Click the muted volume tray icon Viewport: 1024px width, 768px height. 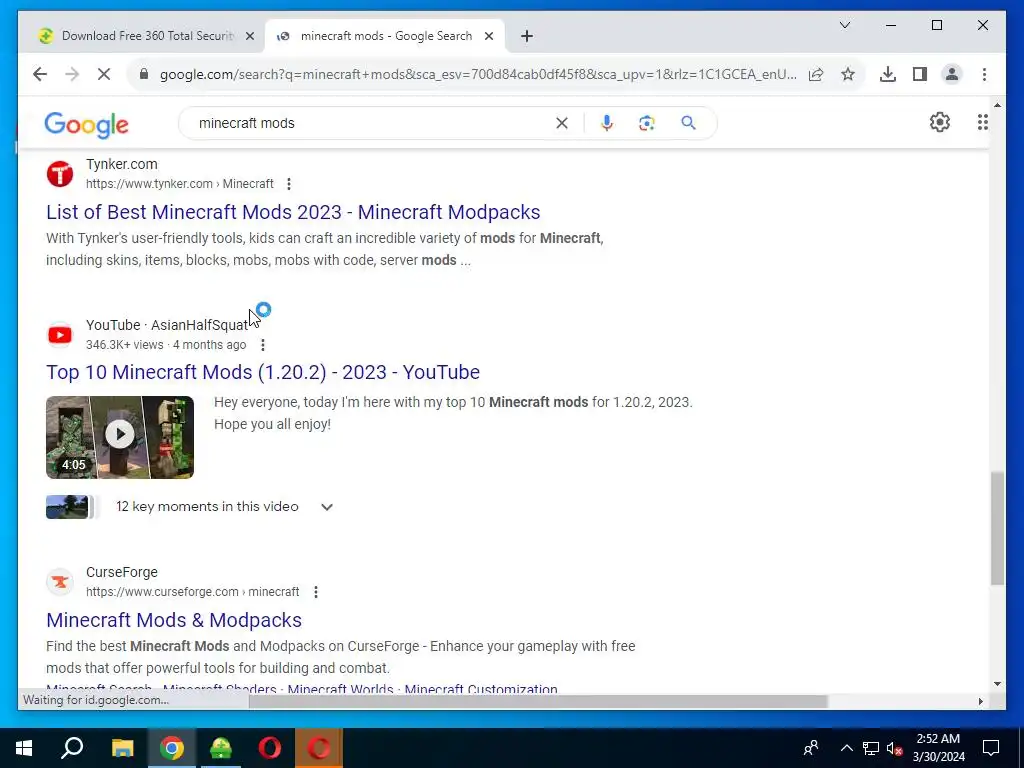pyautogui.click(x=895, y=748)
